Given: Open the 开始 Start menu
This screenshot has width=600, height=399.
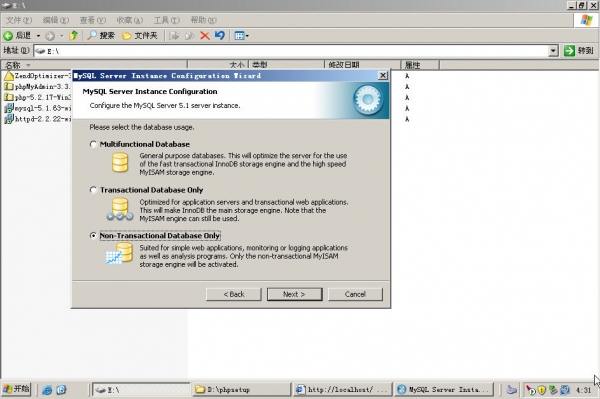Looking at the screenshot, I should tap(16, 389).
